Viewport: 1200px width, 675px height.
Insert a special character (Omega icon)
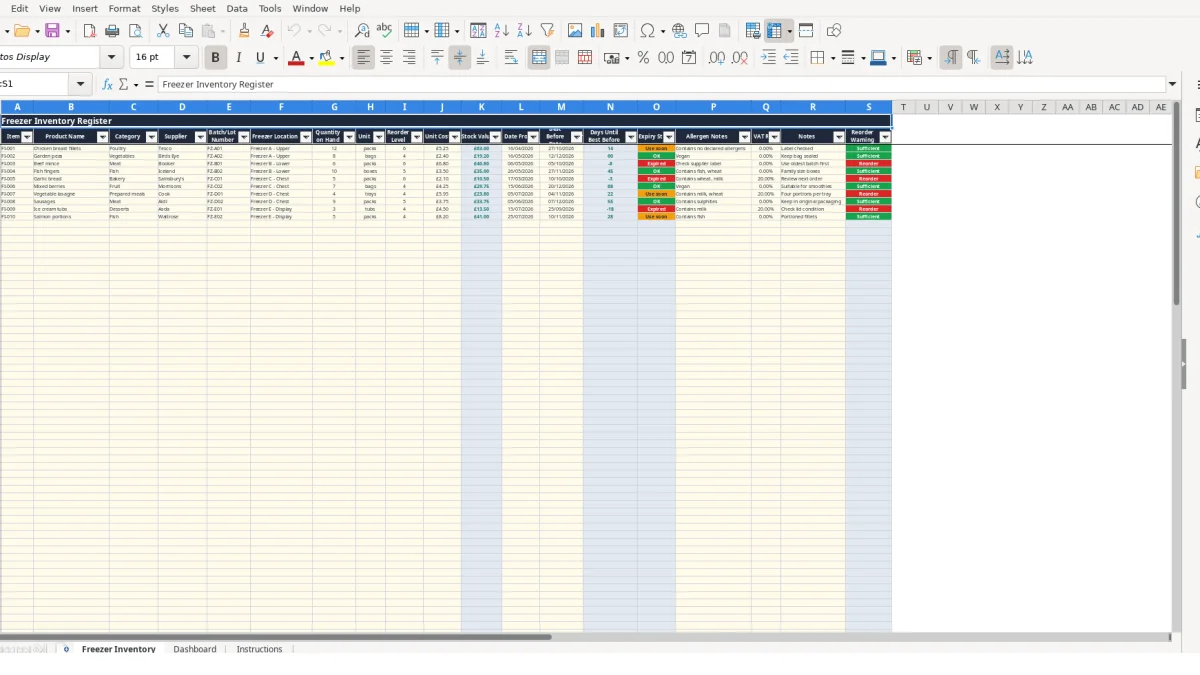coord(647,31)
